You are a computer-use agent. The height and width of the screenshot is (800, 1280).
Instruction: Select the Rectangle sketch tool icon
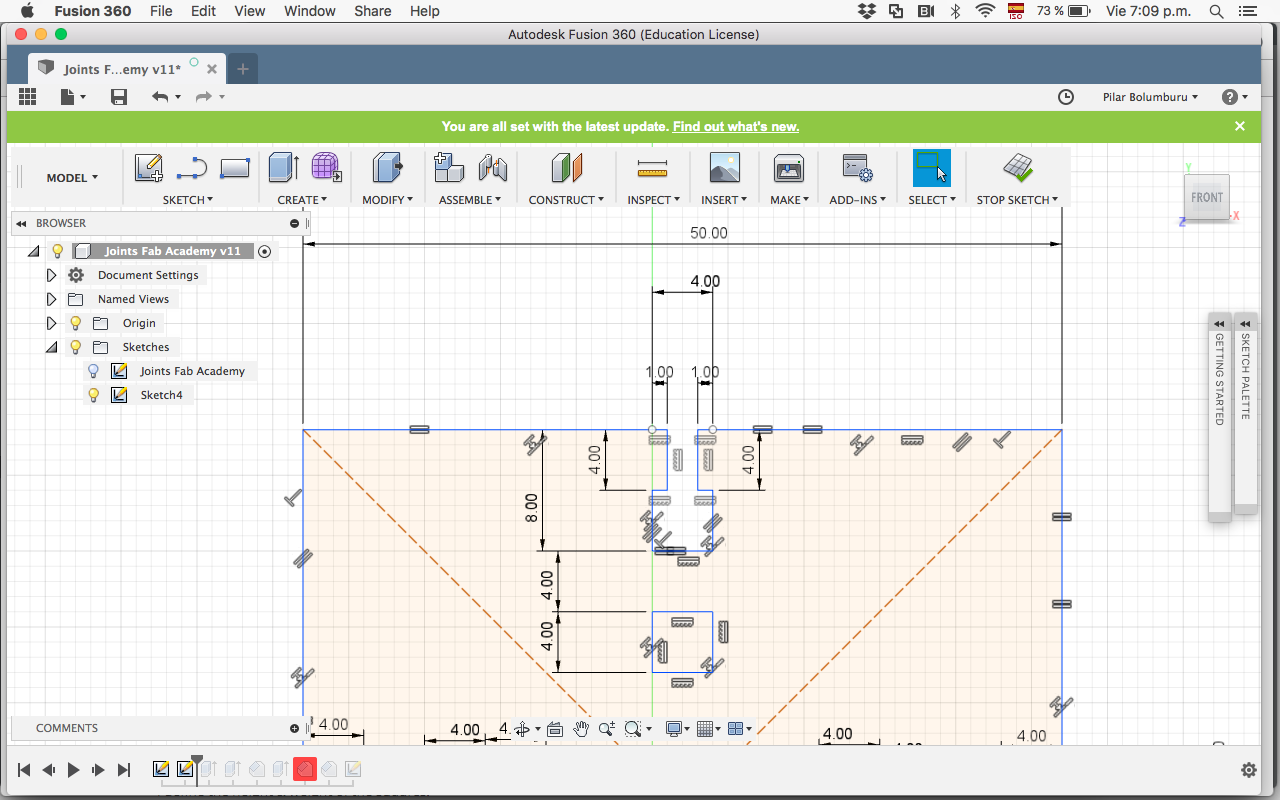point(234,168)
